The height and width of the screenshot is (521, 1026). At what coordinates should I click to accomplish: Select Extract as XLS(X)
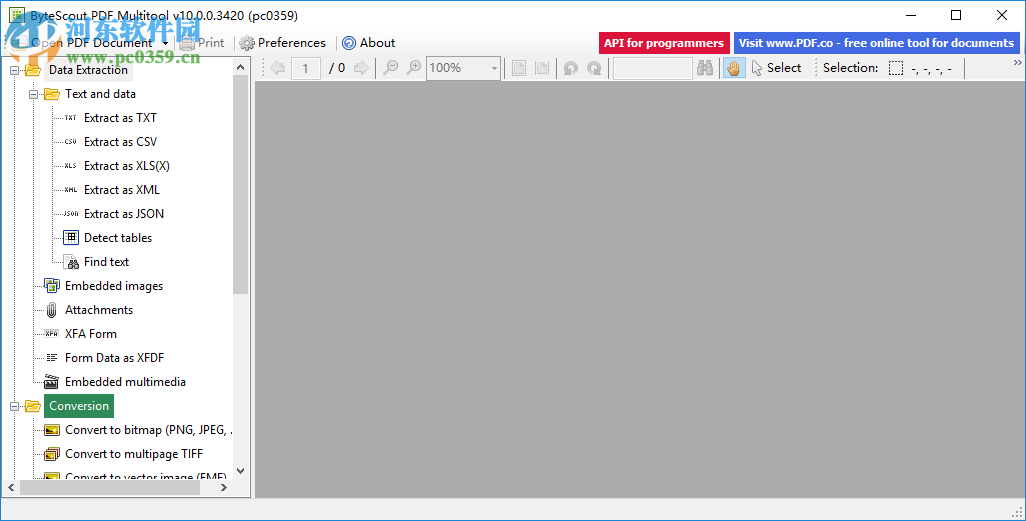click(x=127, y=166)
